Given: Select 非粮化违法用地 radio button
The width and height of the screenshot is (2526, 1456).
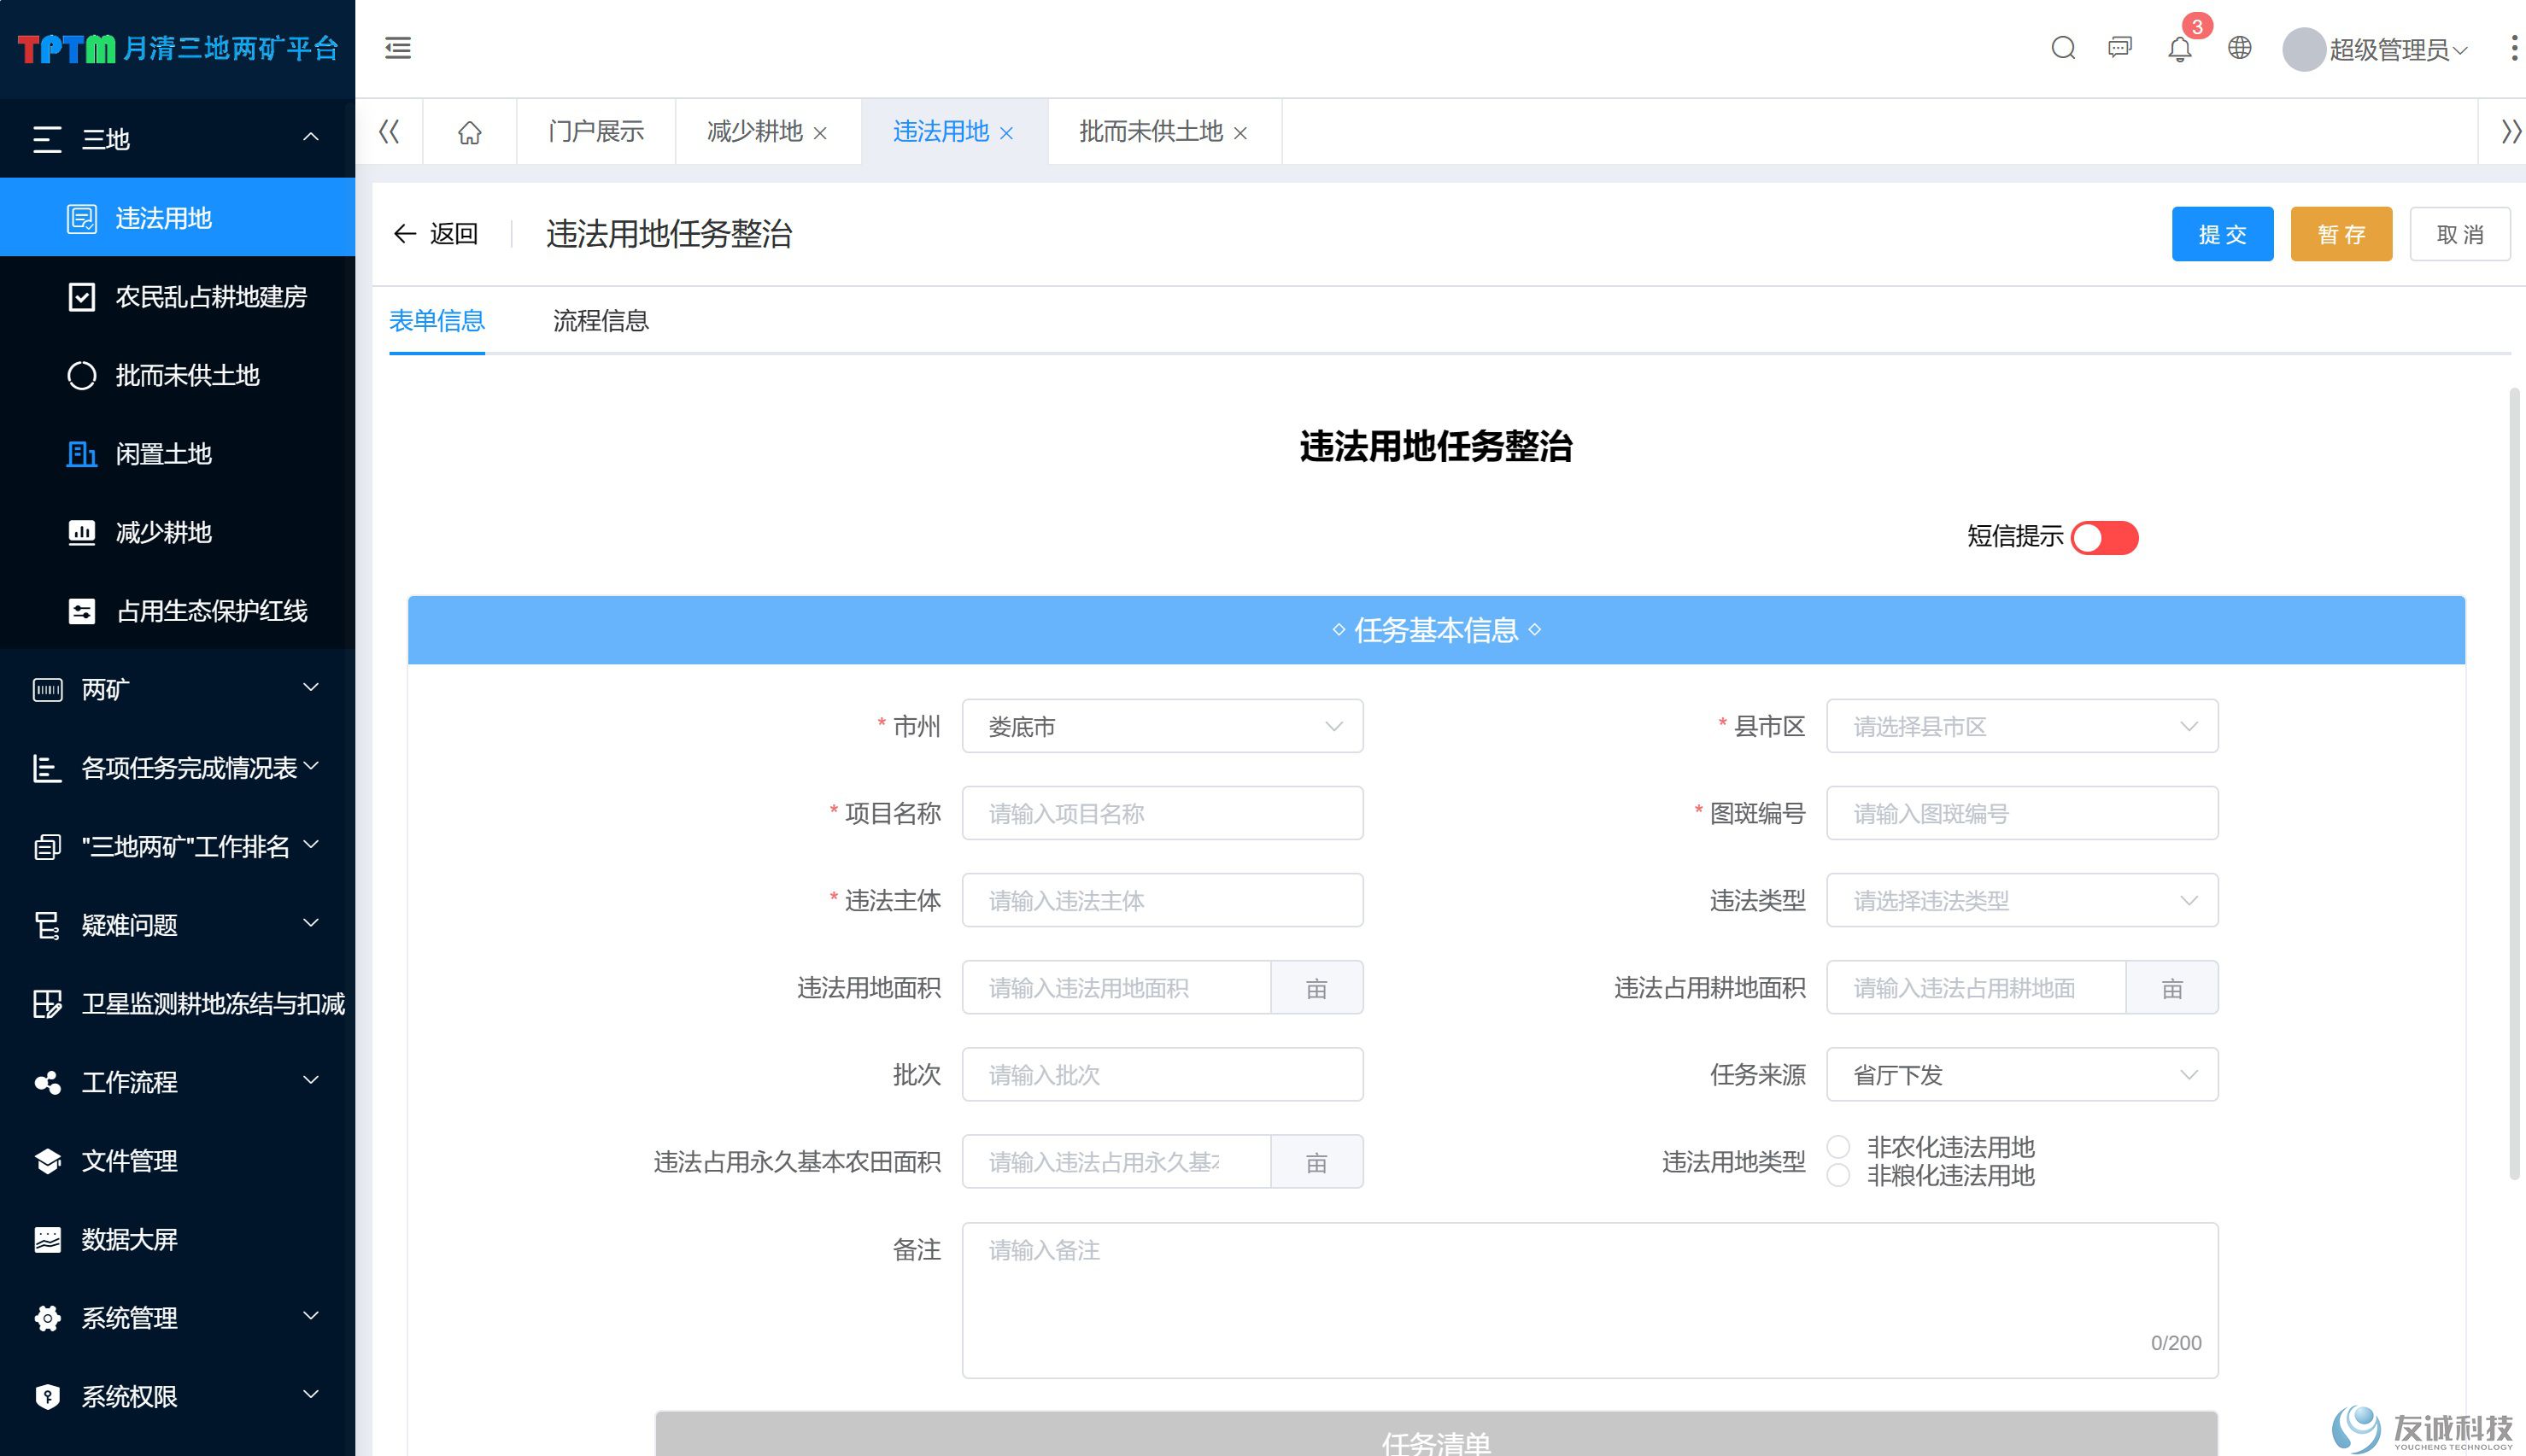Looking at the screenshot, I should point(1838,1176).
